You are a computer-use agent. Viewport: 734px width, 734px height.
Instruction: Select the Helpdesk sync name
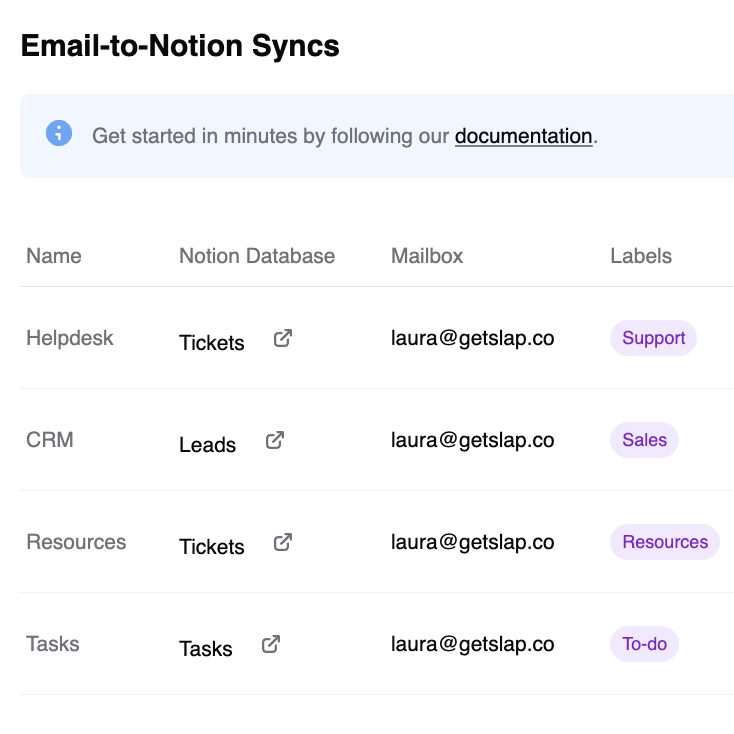tap(70, 338)
